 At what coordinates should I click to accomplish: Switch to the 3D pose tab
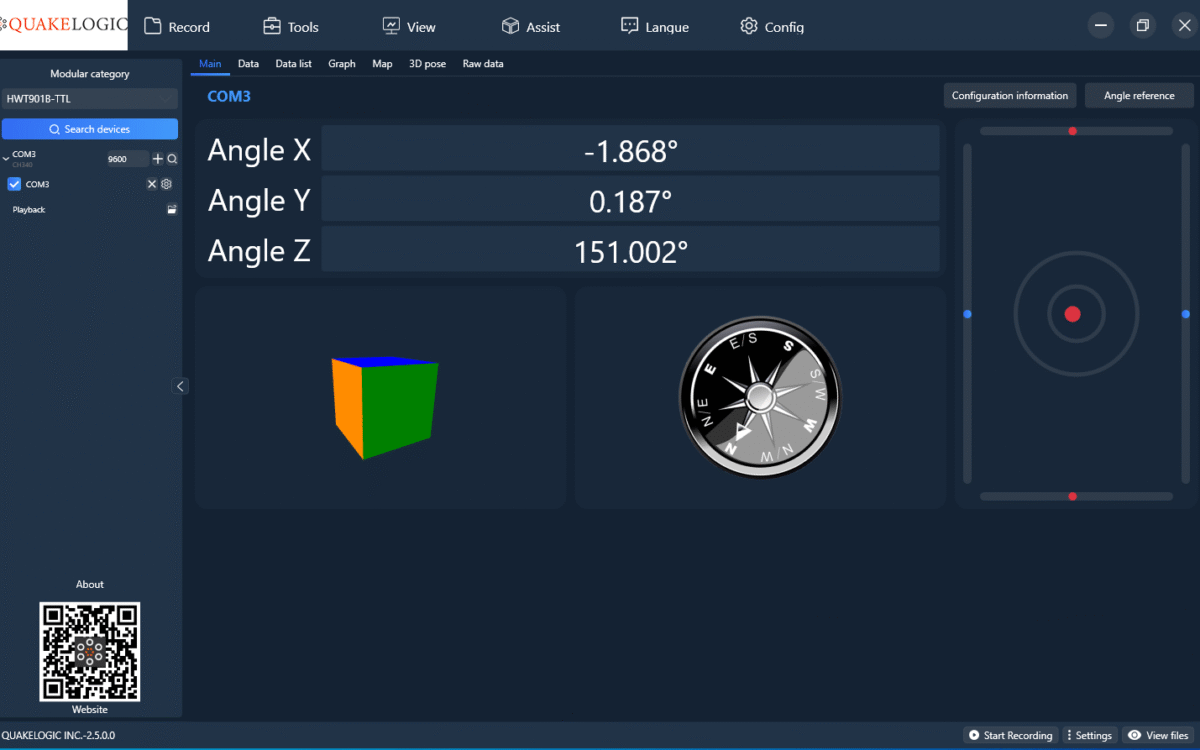click(x=427, y=64)
